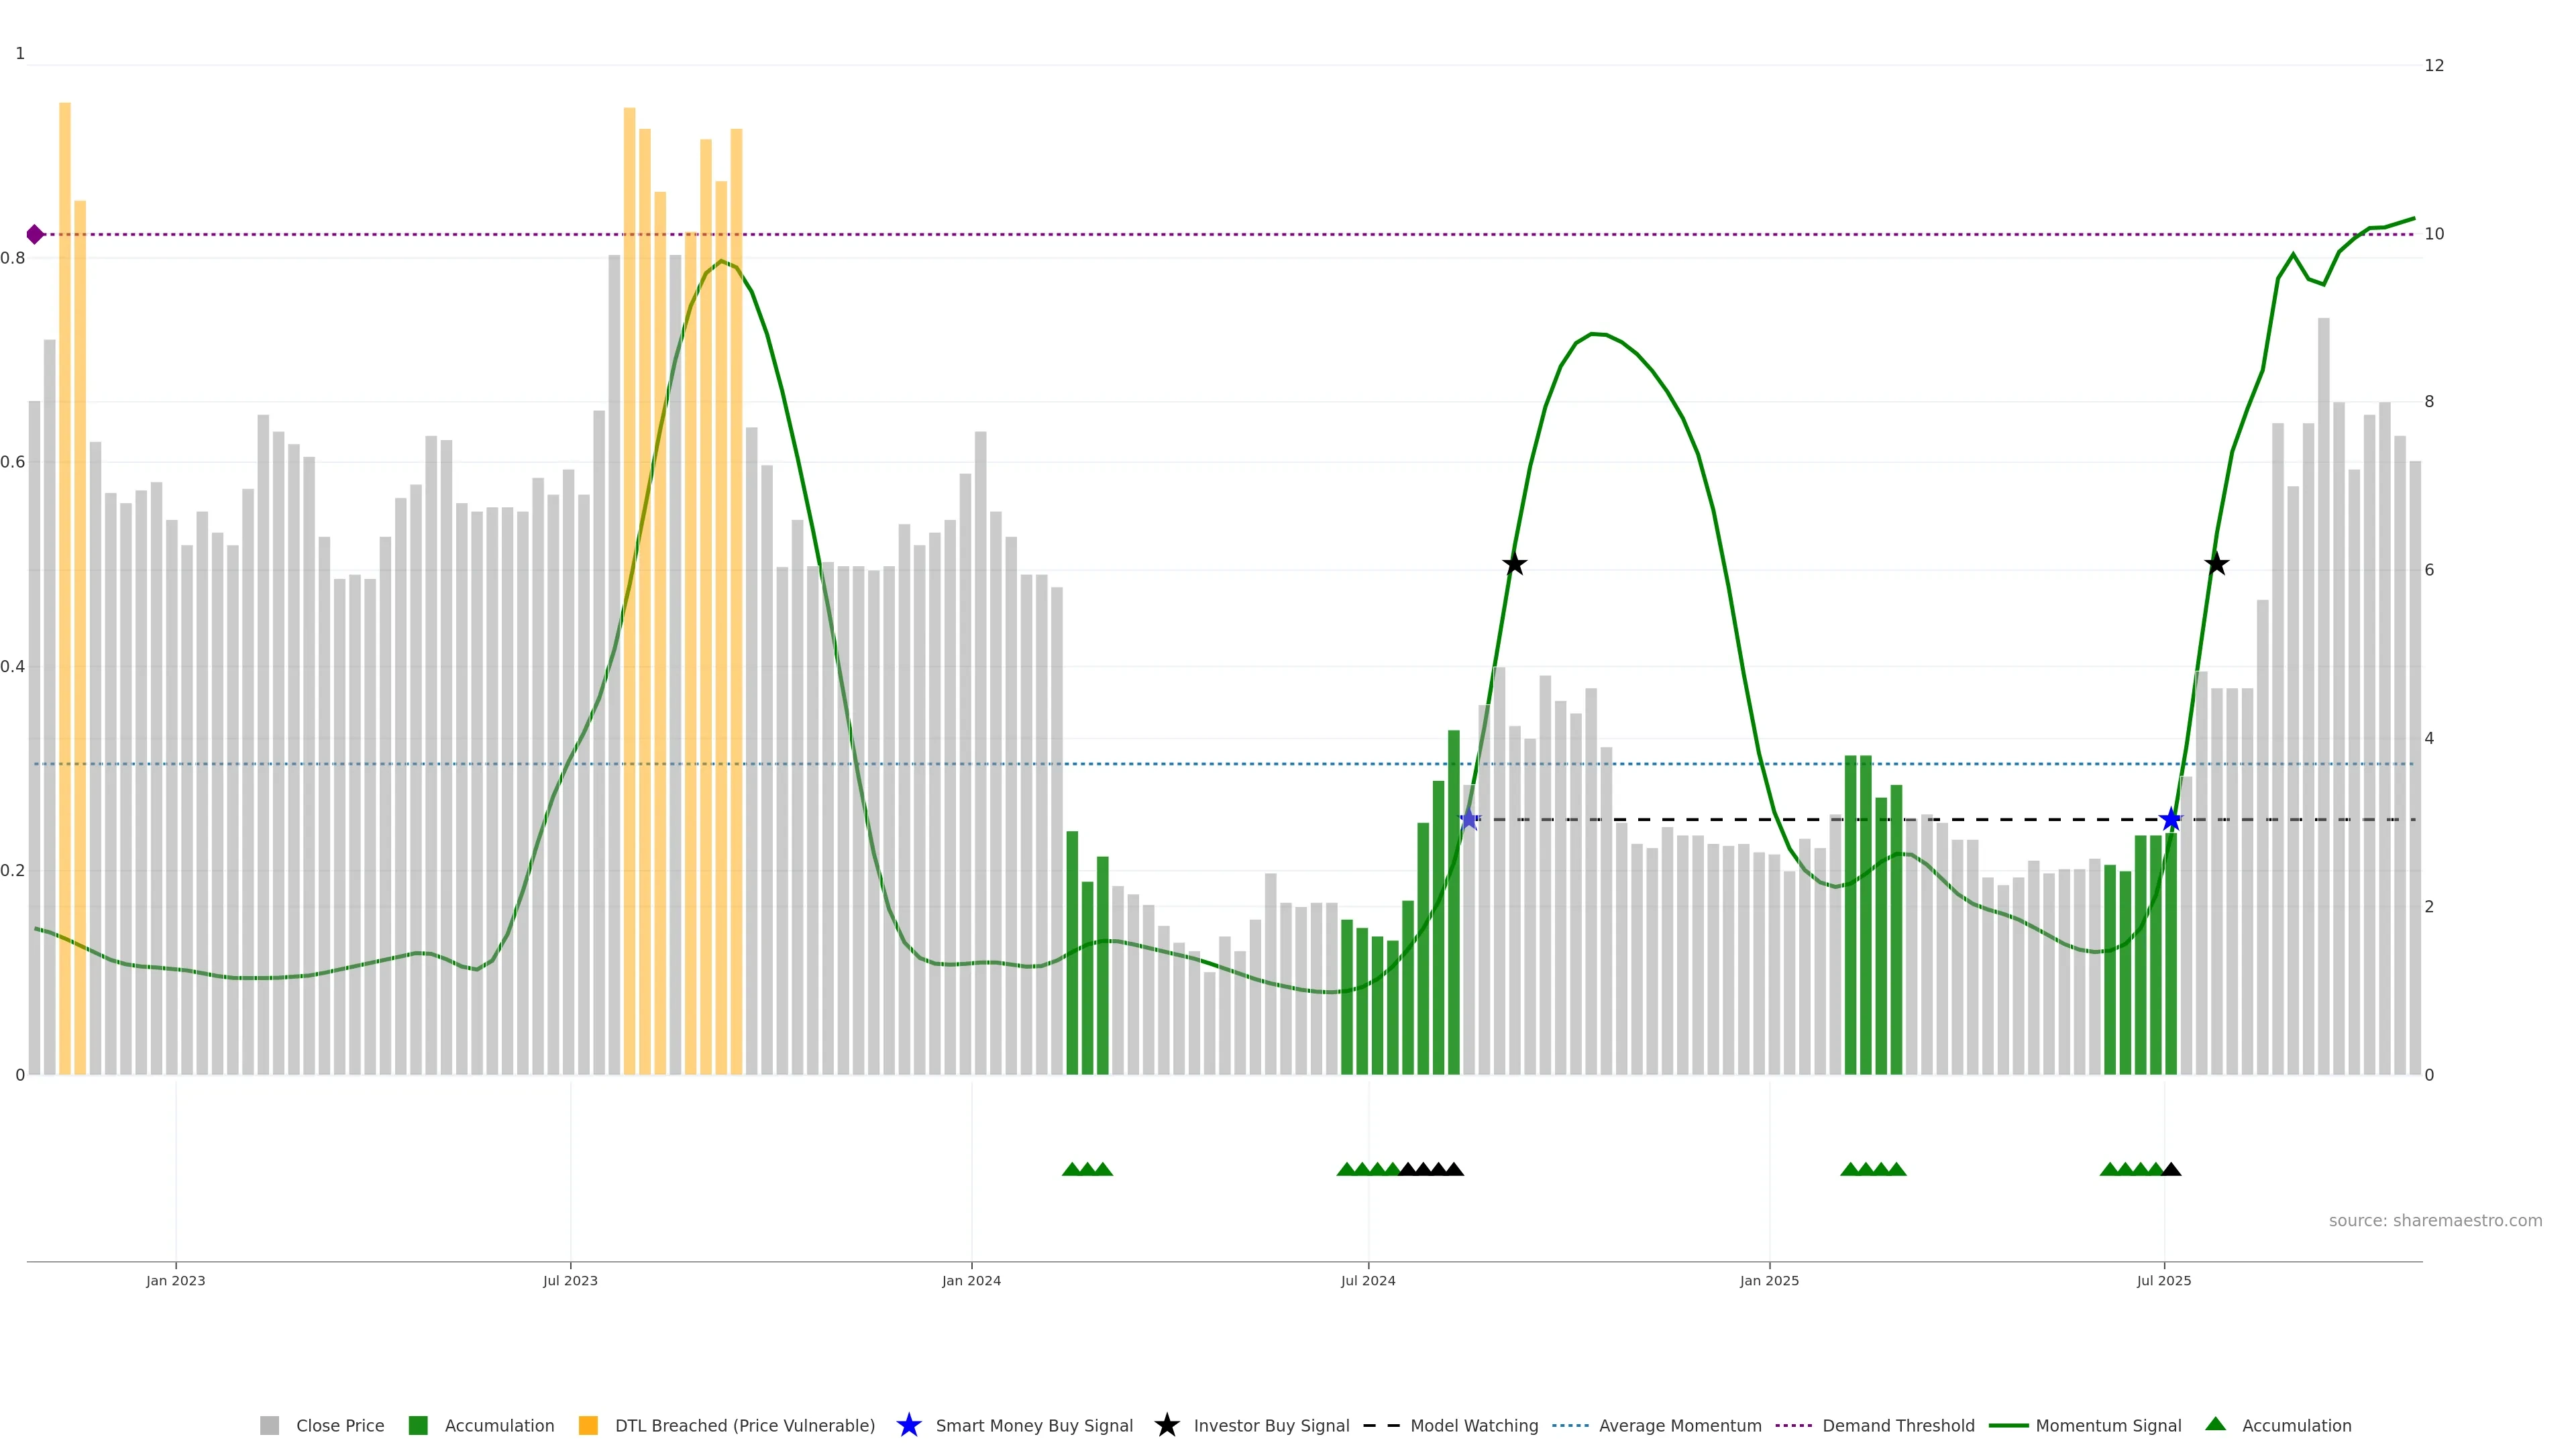Image resolution: width=2576 pixels, height=1449 pixels.
Task: Click the purple diamond Demand Threshold marker
Action: tap(35, 234)
